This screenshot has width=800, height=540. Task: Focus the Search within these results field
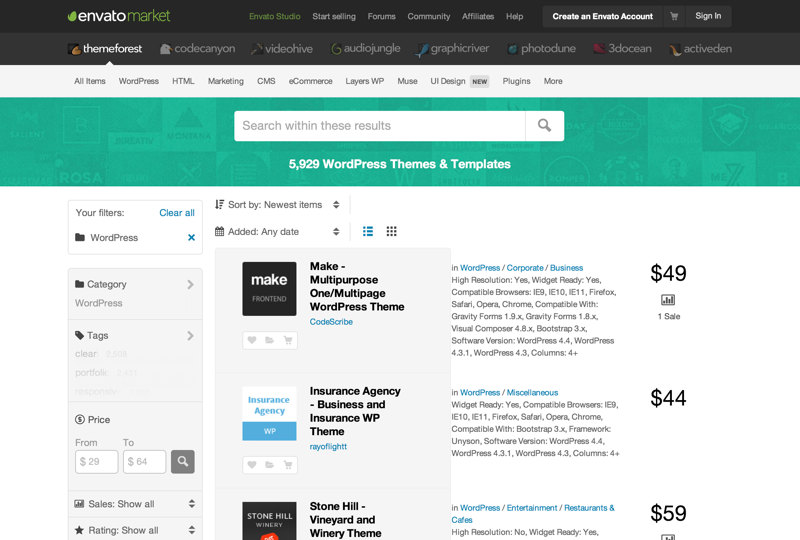[380, 126]
